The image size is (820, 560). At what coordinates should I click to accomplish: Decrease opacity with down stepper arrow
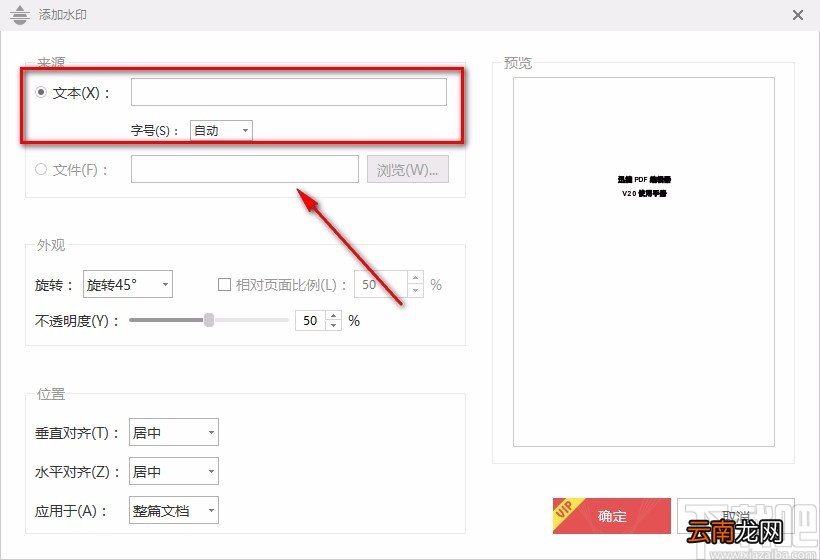pyautogui.click(x=334, y=325)
